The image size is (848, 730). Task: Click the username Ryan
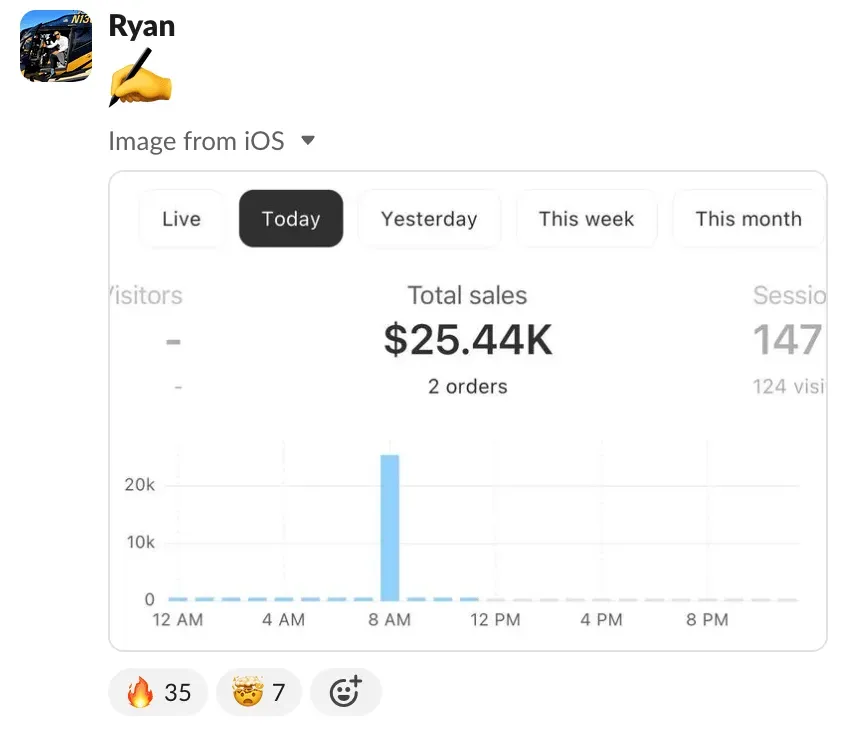[142, 26]
